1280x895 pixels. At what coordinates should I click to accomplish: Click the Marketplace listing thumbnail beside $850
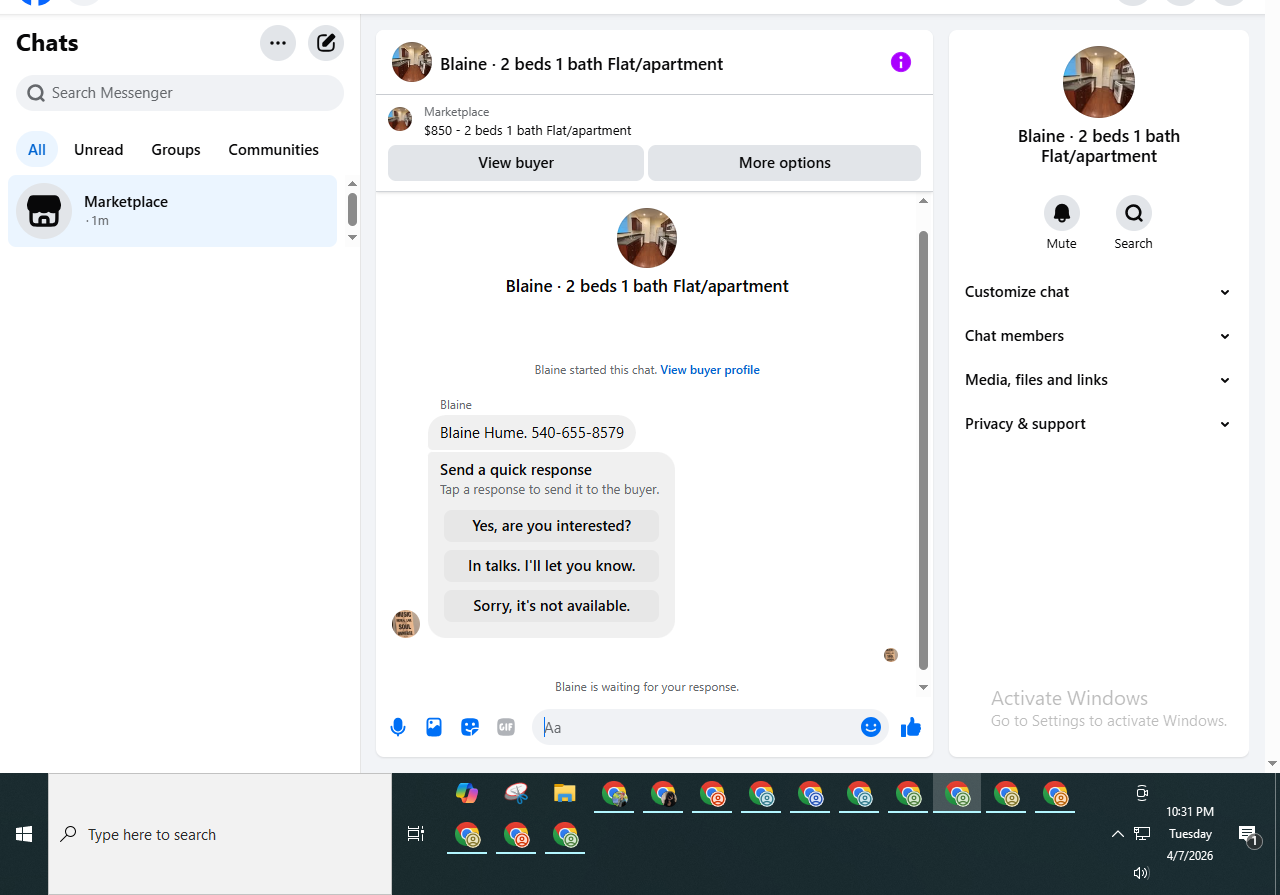point(400,120)
